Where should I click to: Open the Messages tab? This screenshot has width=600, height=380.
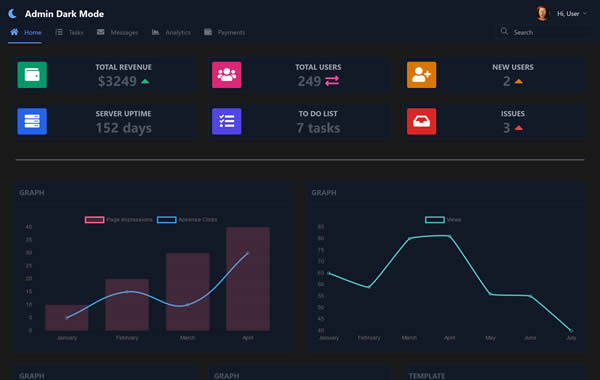[x=117, y=33]
